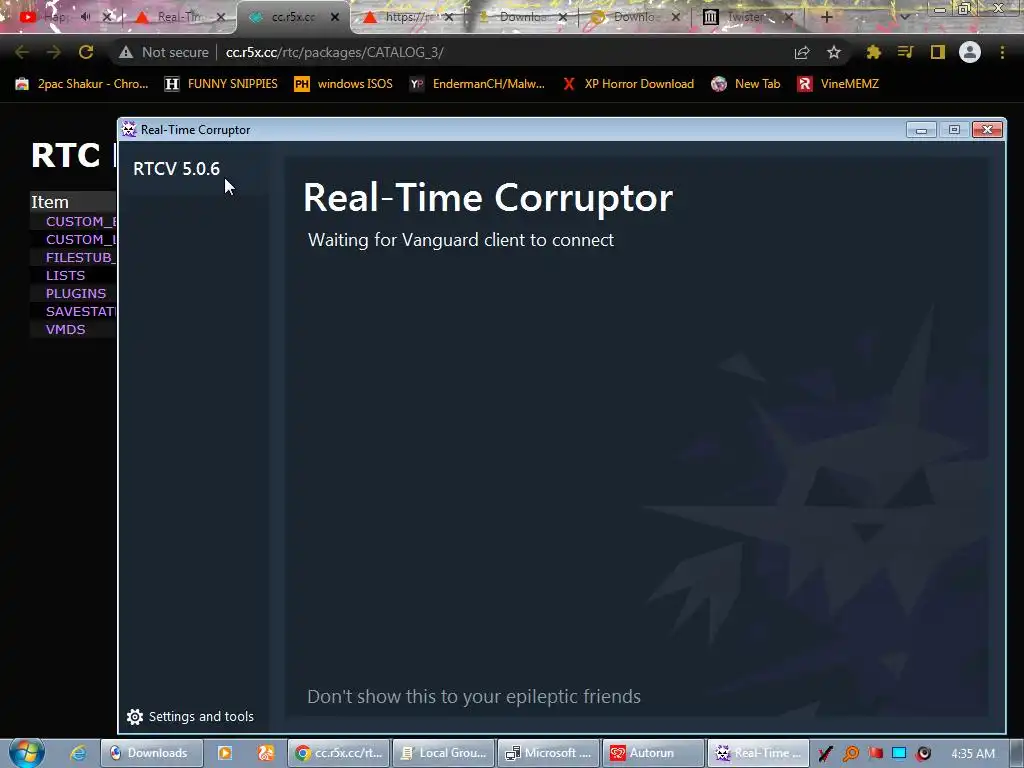Switch to Real-Time taskbar button

click(758, 753)
